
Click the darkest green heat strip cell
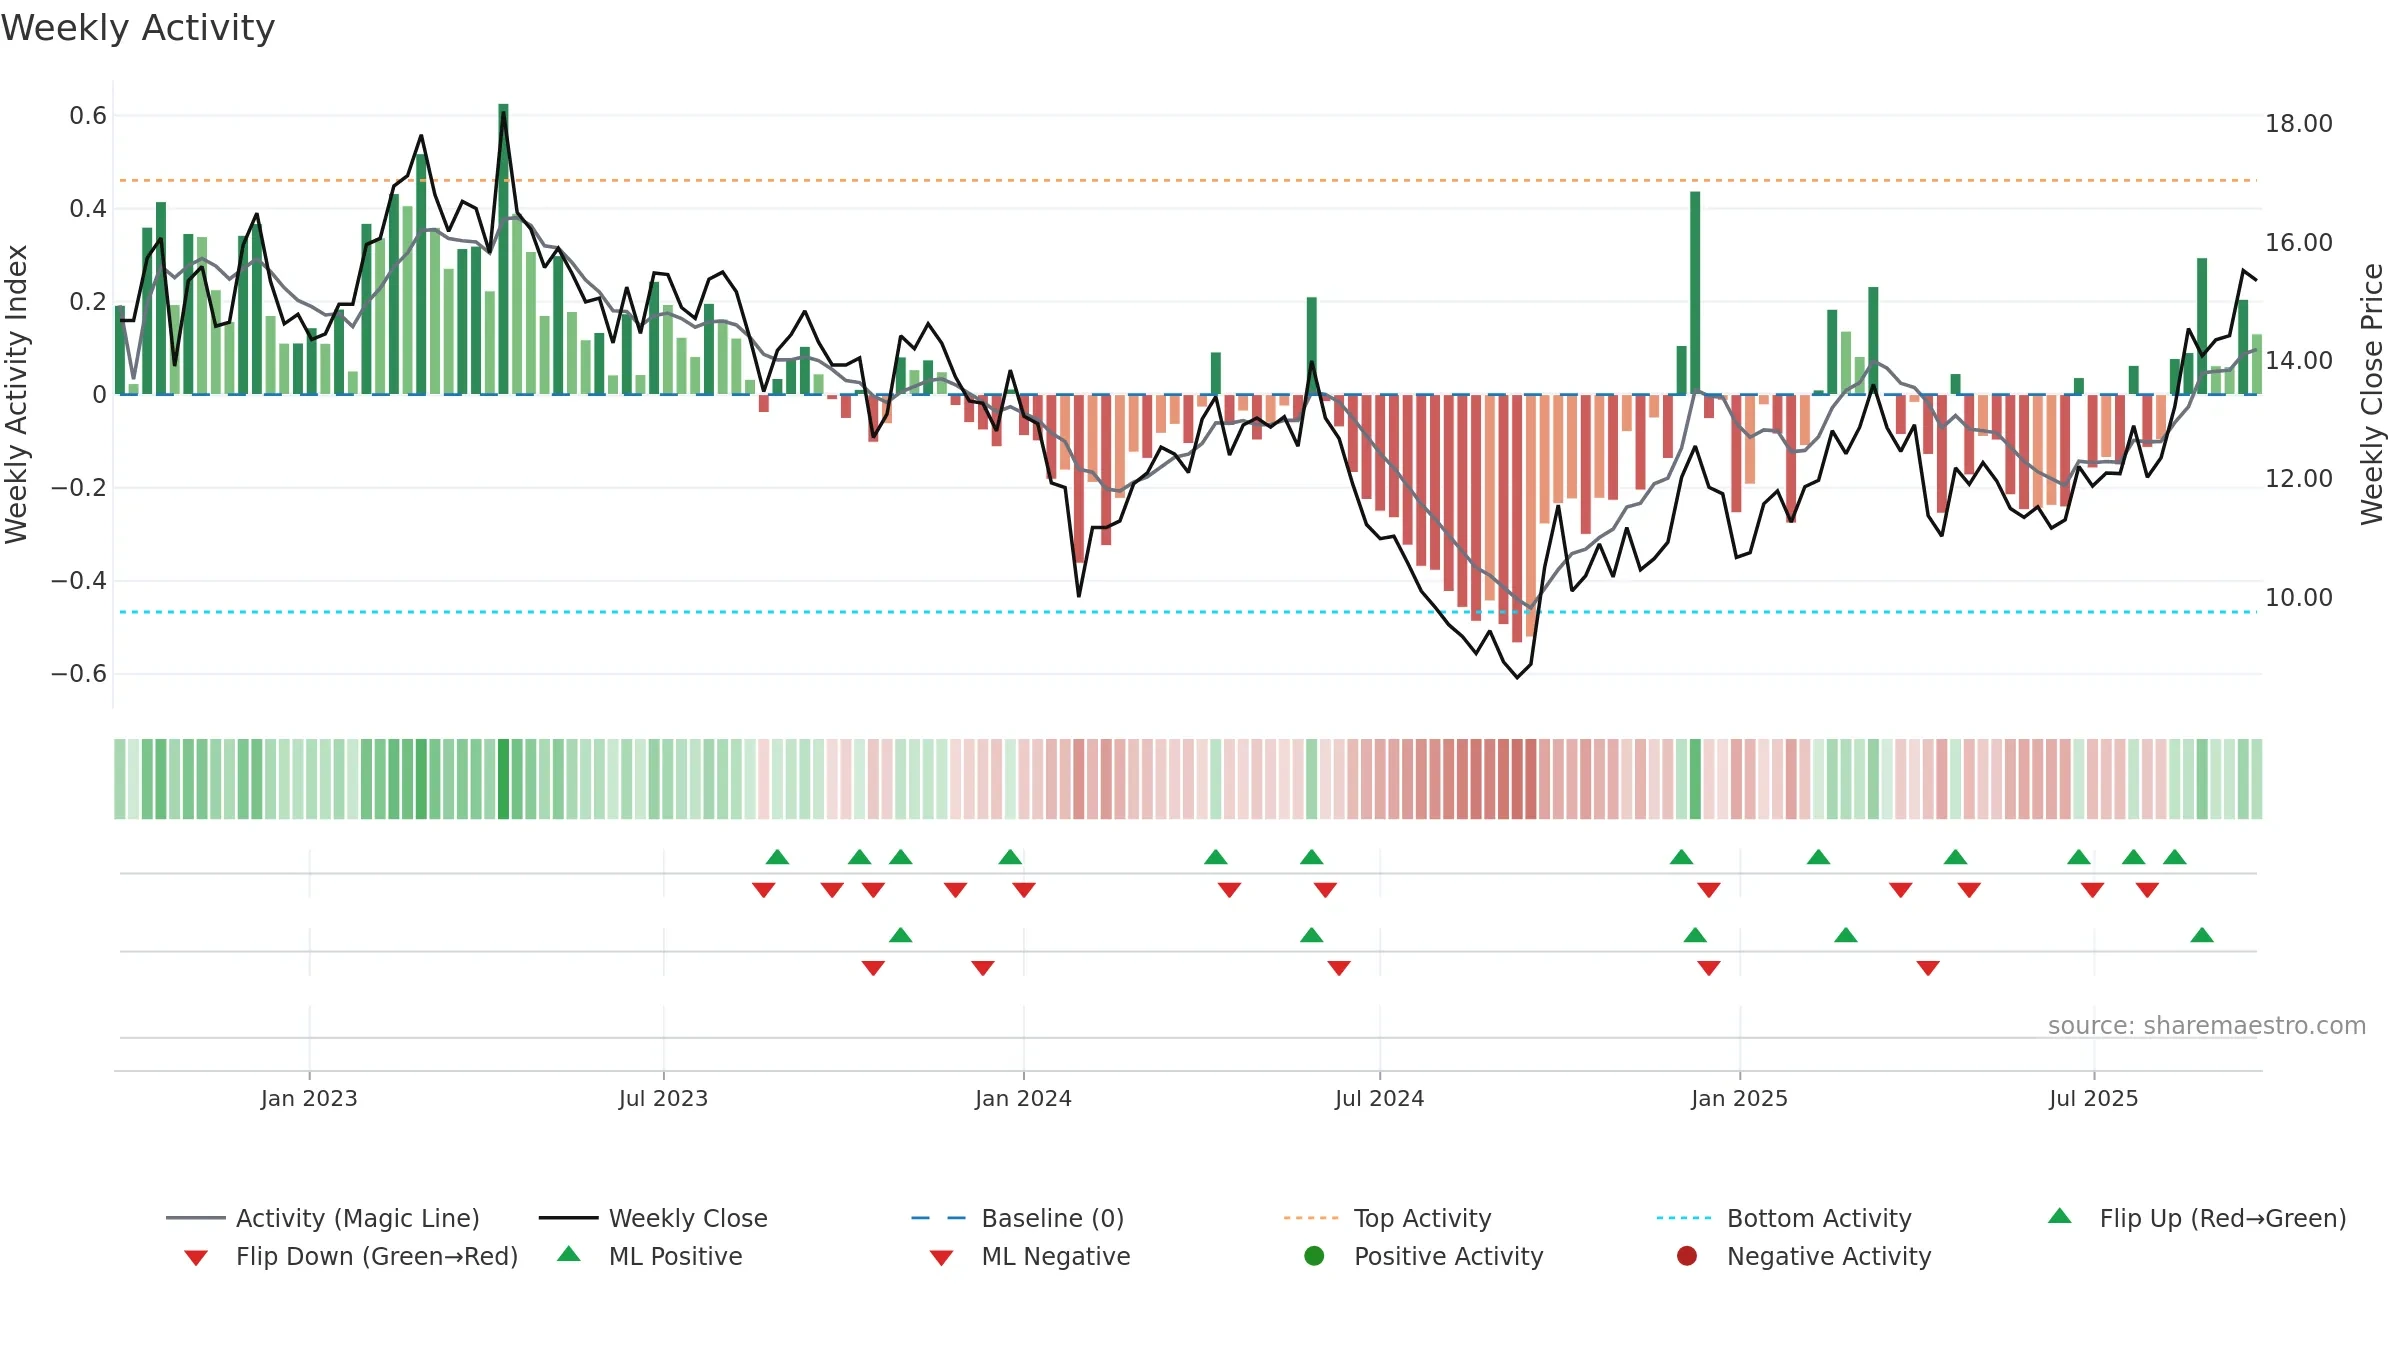(x=503, y=779)
